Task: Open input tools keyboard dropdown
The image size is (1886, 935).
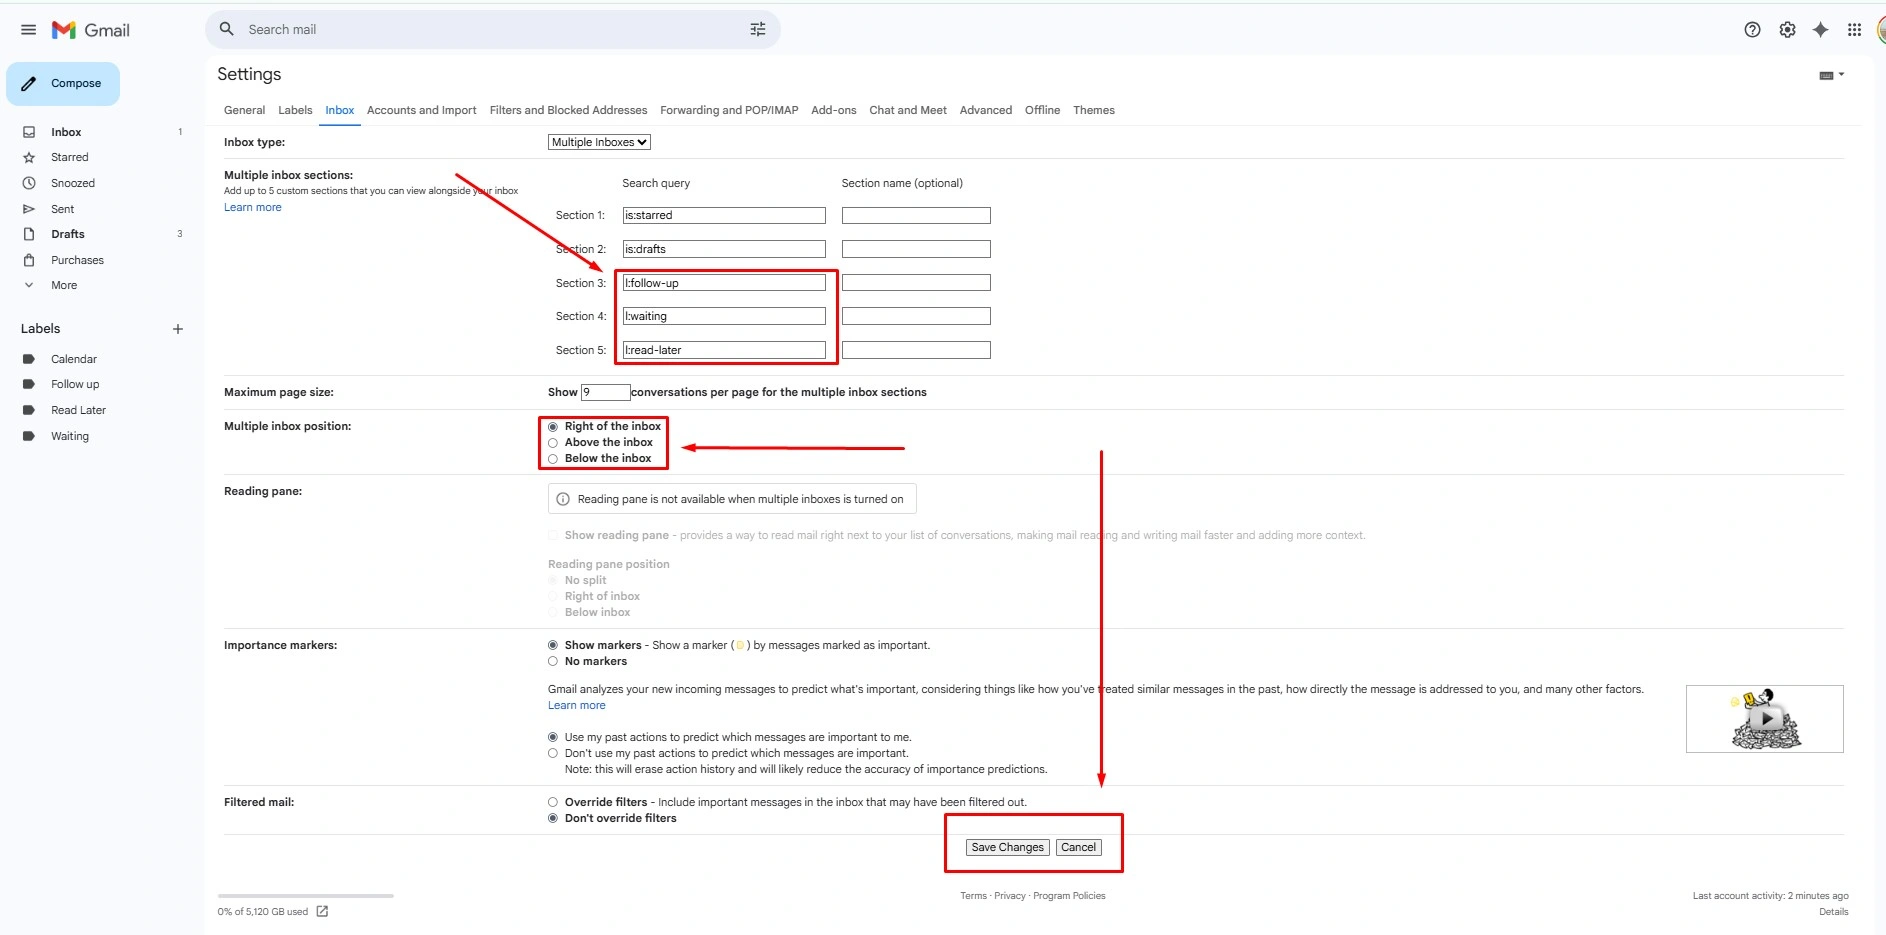Action: point(1831,75)
